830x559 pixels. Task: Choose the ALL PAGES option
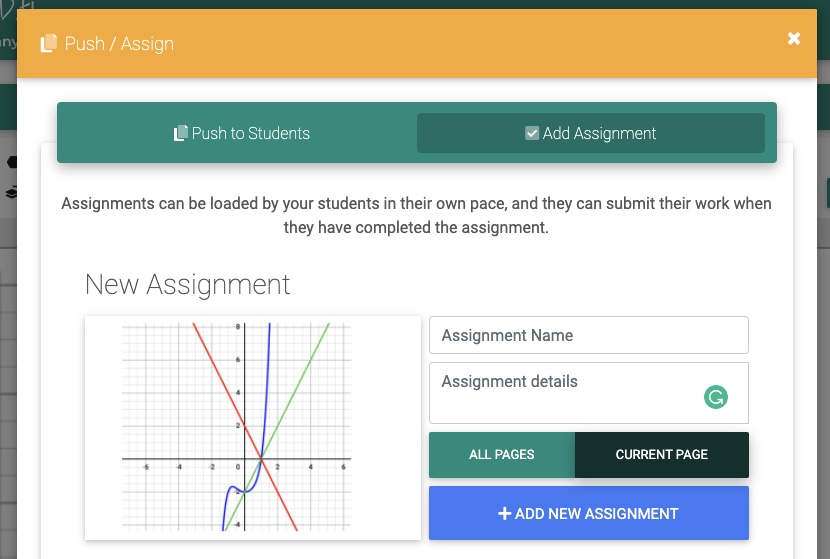point(502,455)
